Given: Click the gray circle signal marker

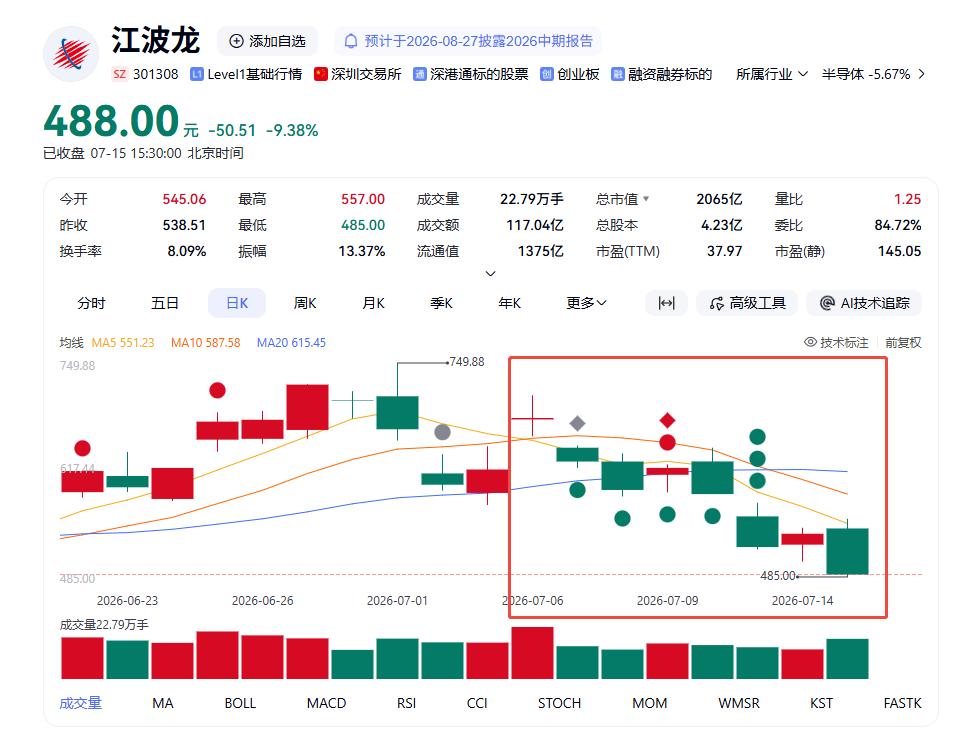Looking at the screenshot, I should (442, 433).
